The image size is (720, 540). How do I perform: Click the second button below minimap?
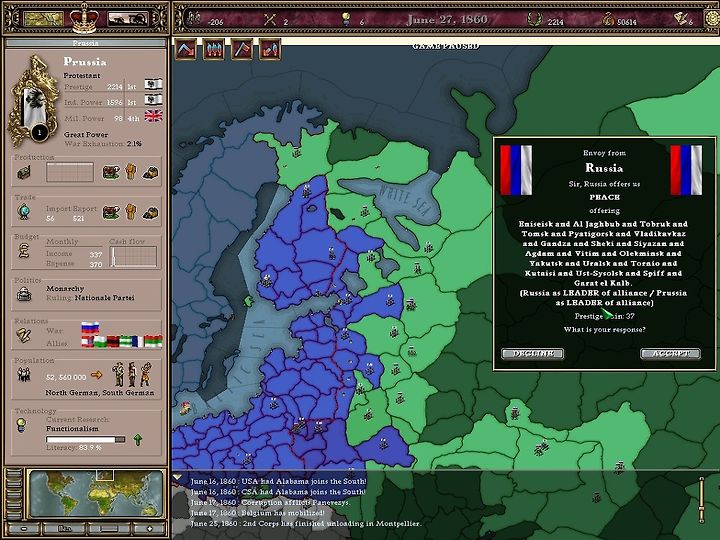(64, 529)
